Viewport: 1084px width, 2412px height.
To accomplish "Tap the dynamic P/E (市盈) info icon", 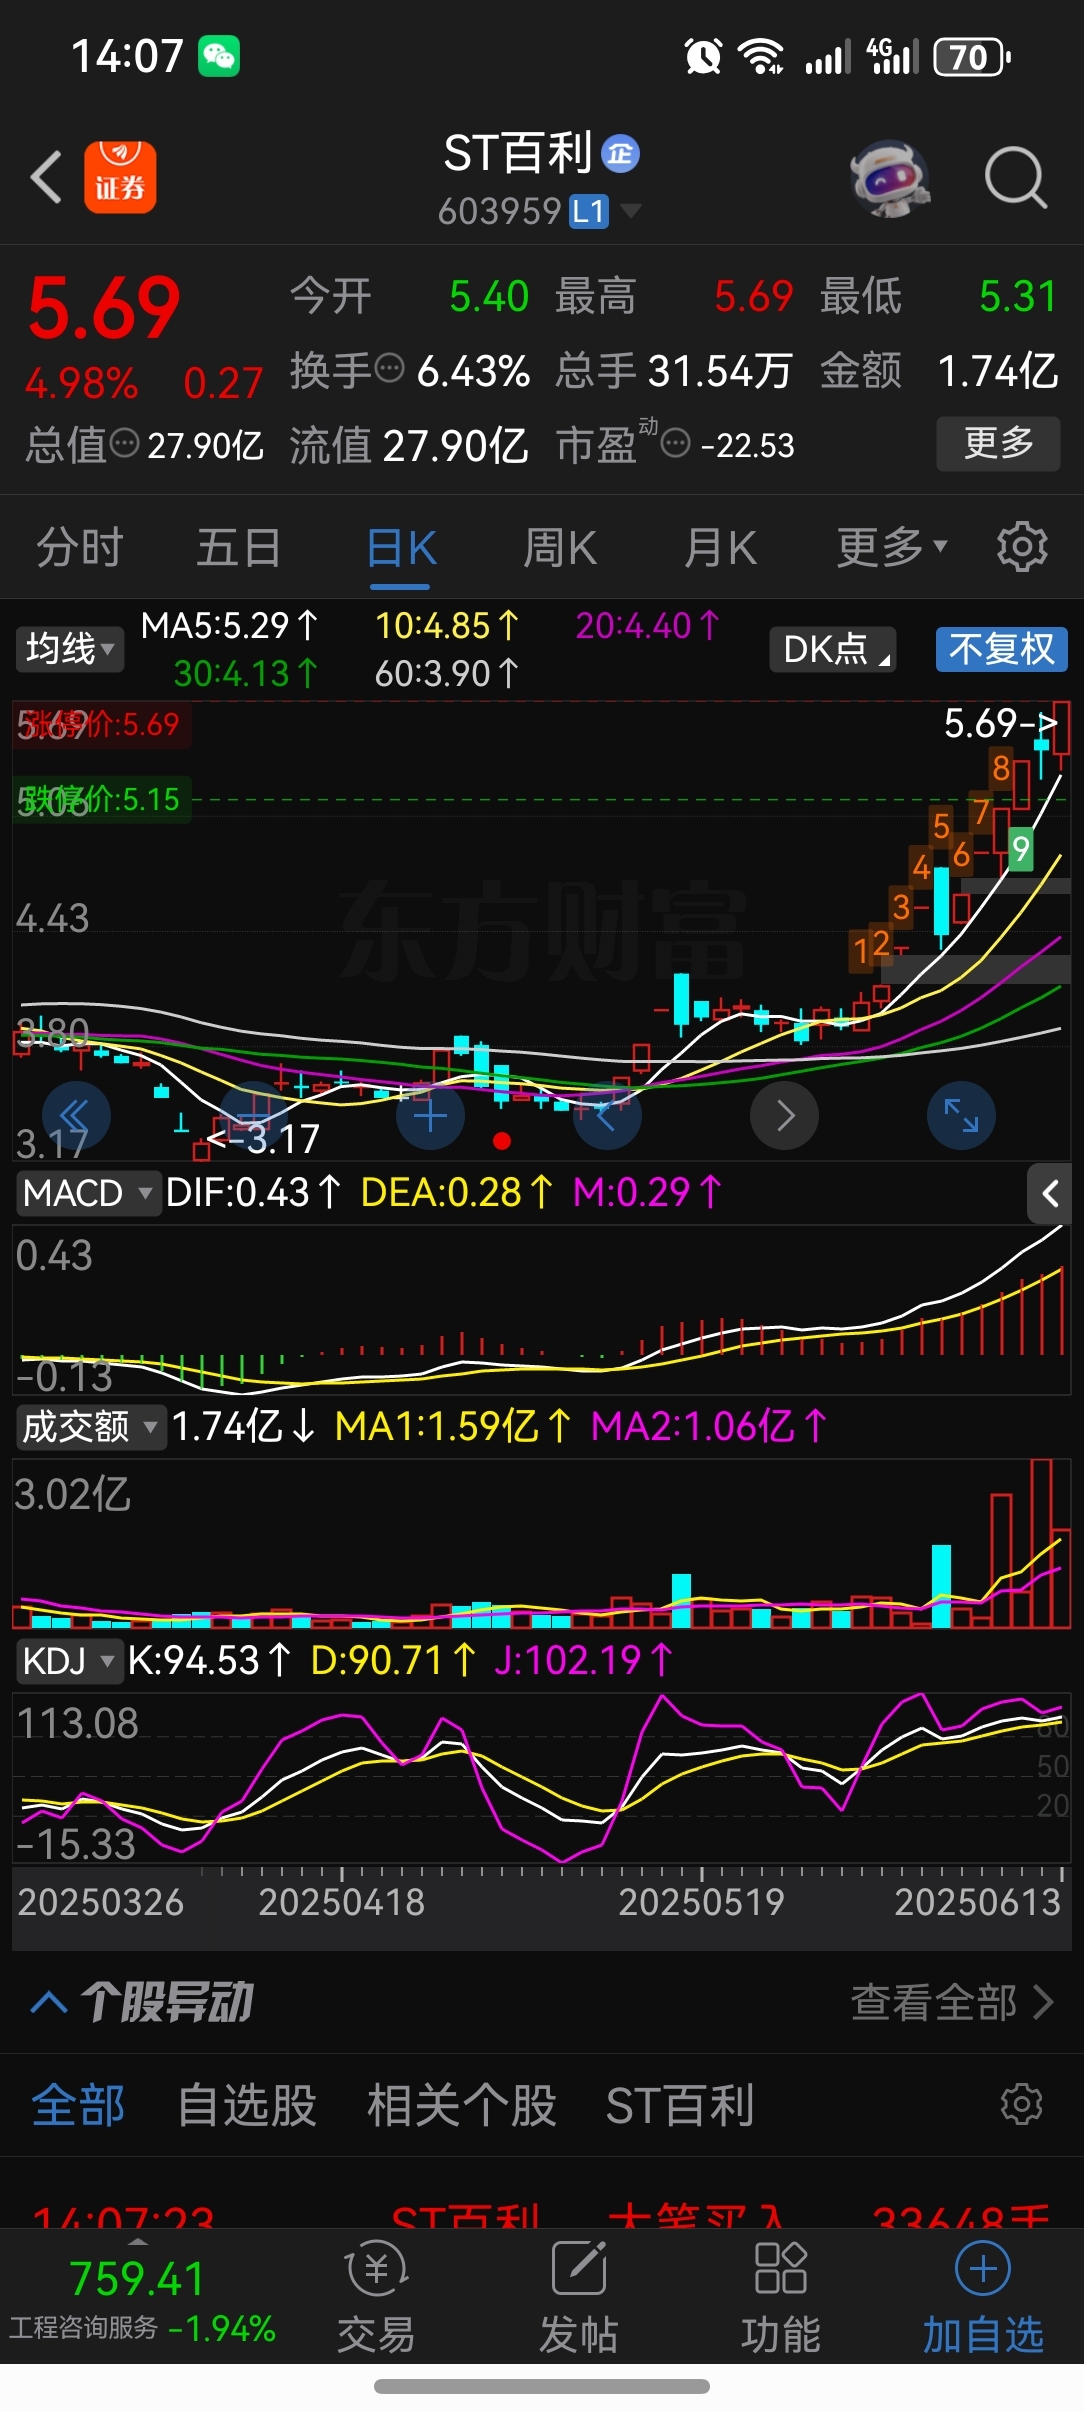I will [676, 443].
